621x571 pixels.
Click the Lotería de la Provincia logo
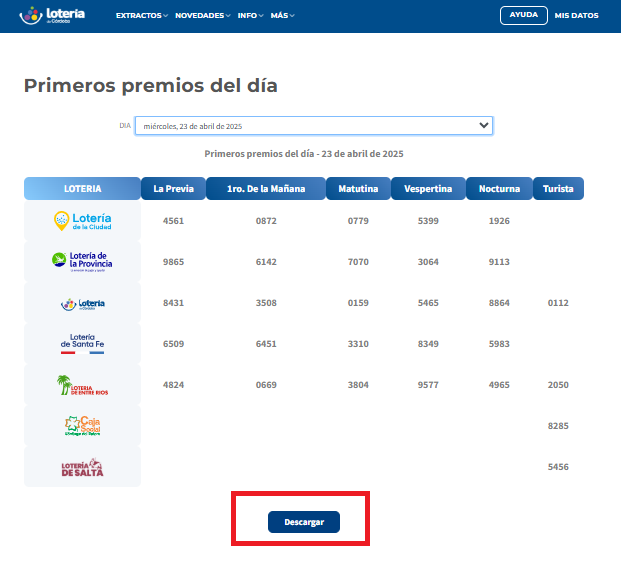[82, 262]
